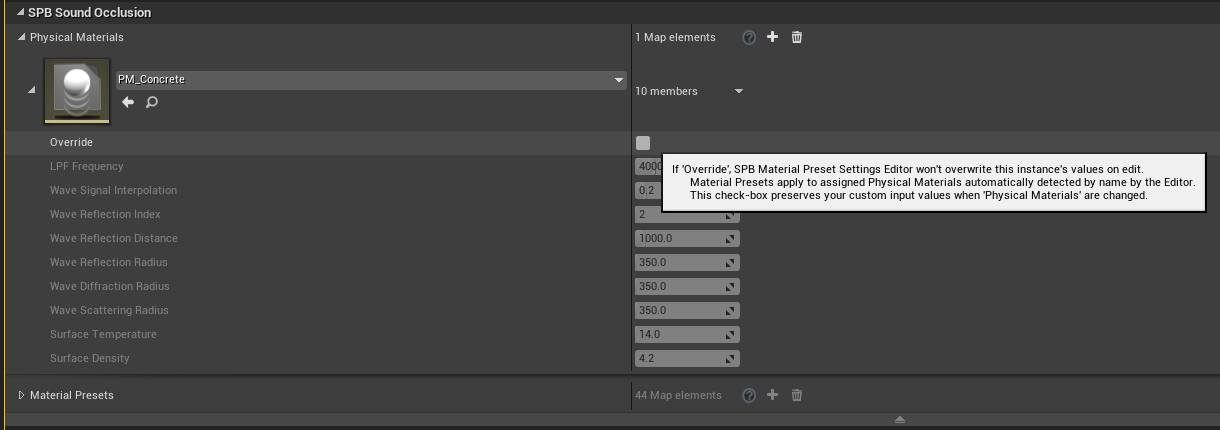
Task: Click the Material Presets help question icon
Action: coord(749,395)
